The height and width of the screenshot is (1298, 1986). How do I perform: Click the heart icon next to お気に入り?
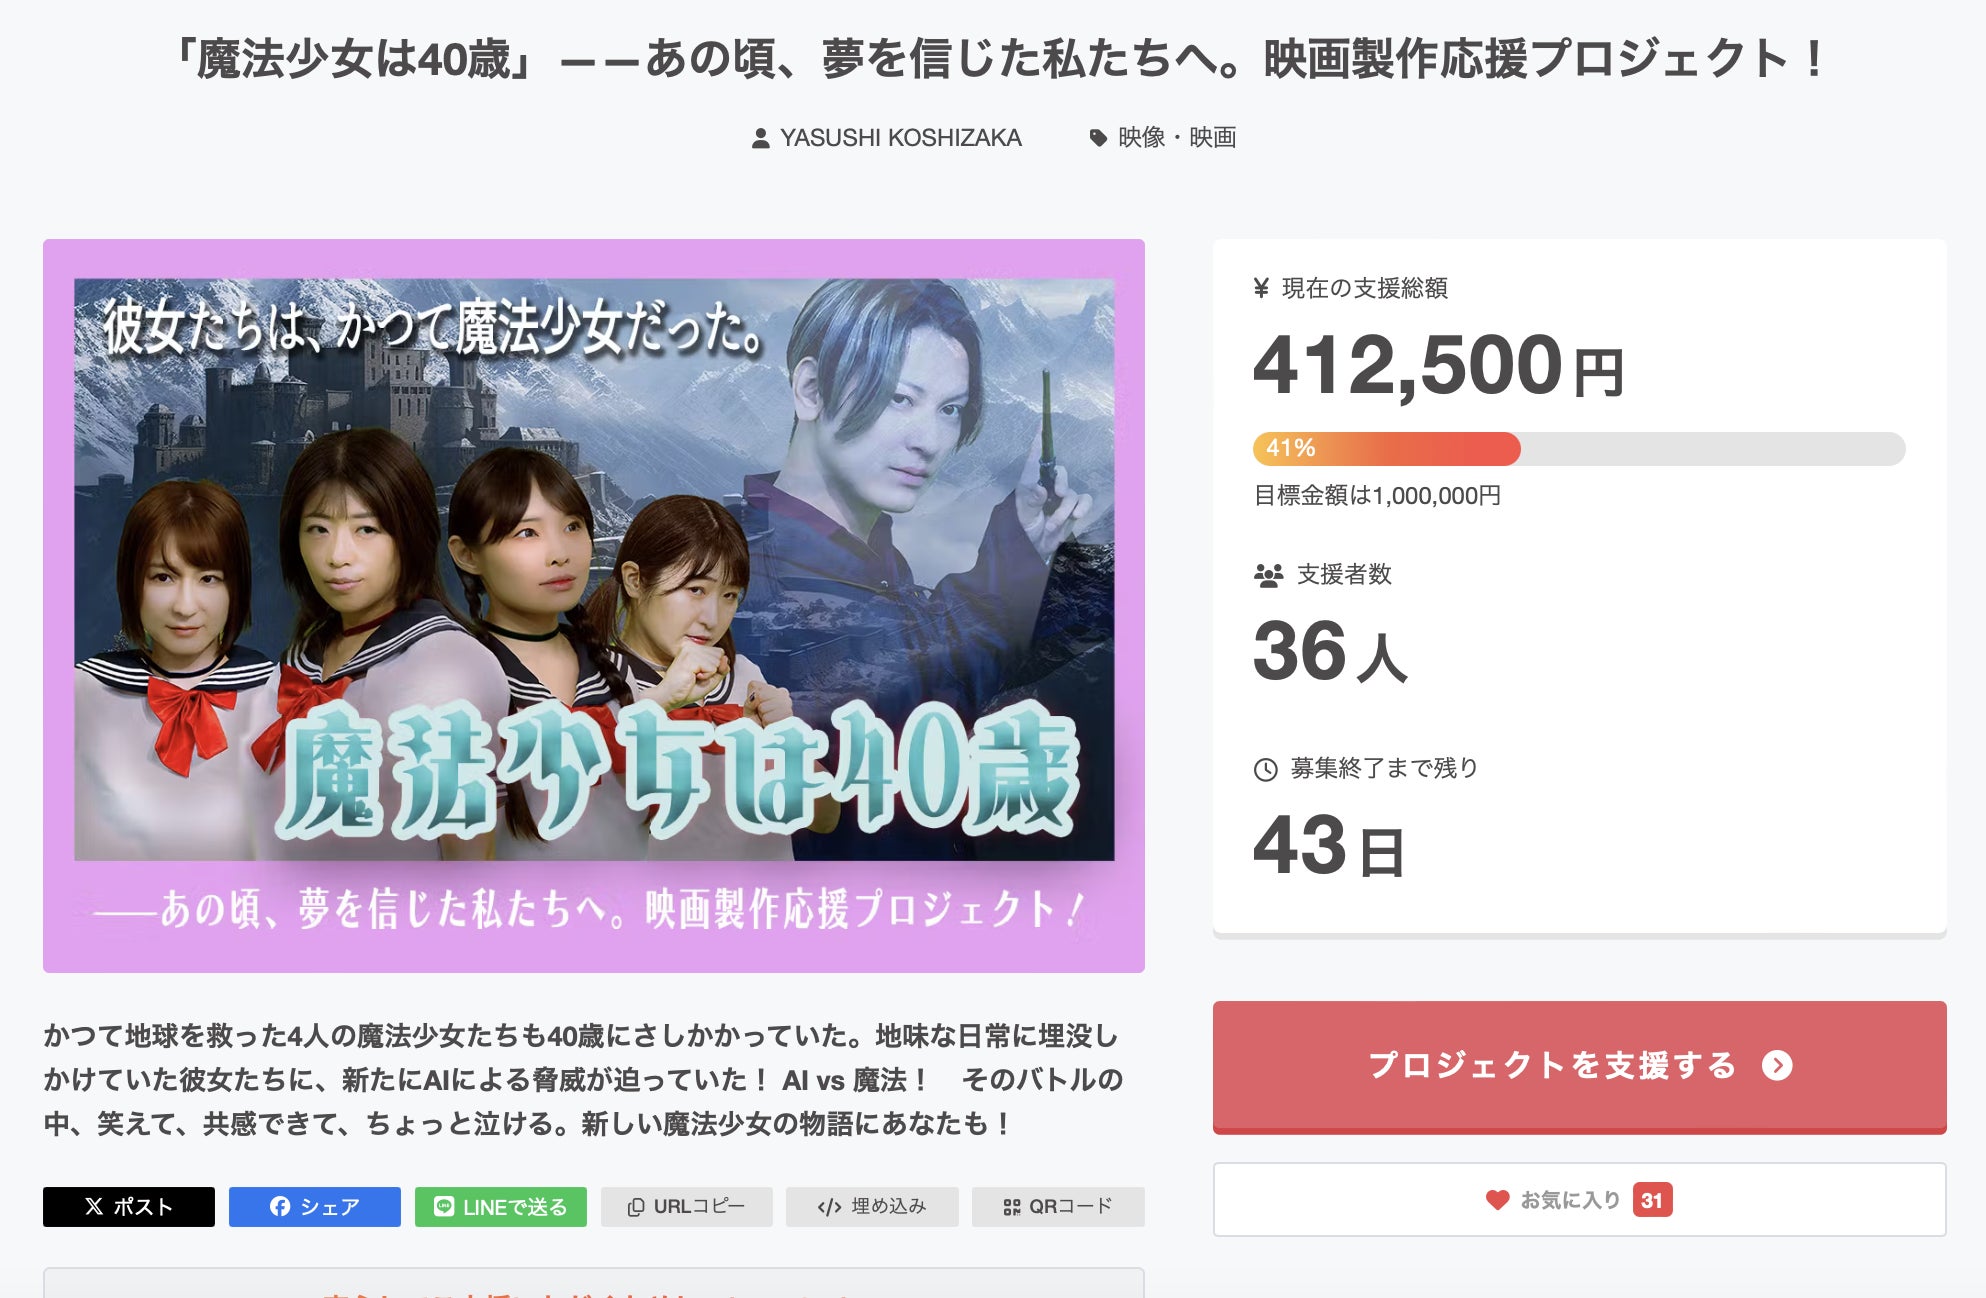[1497, 1200]
